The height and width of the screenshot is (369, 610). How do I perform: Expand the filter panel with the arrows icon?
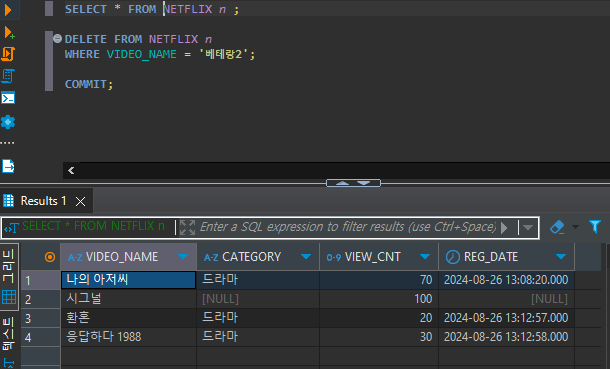[187, 227]
